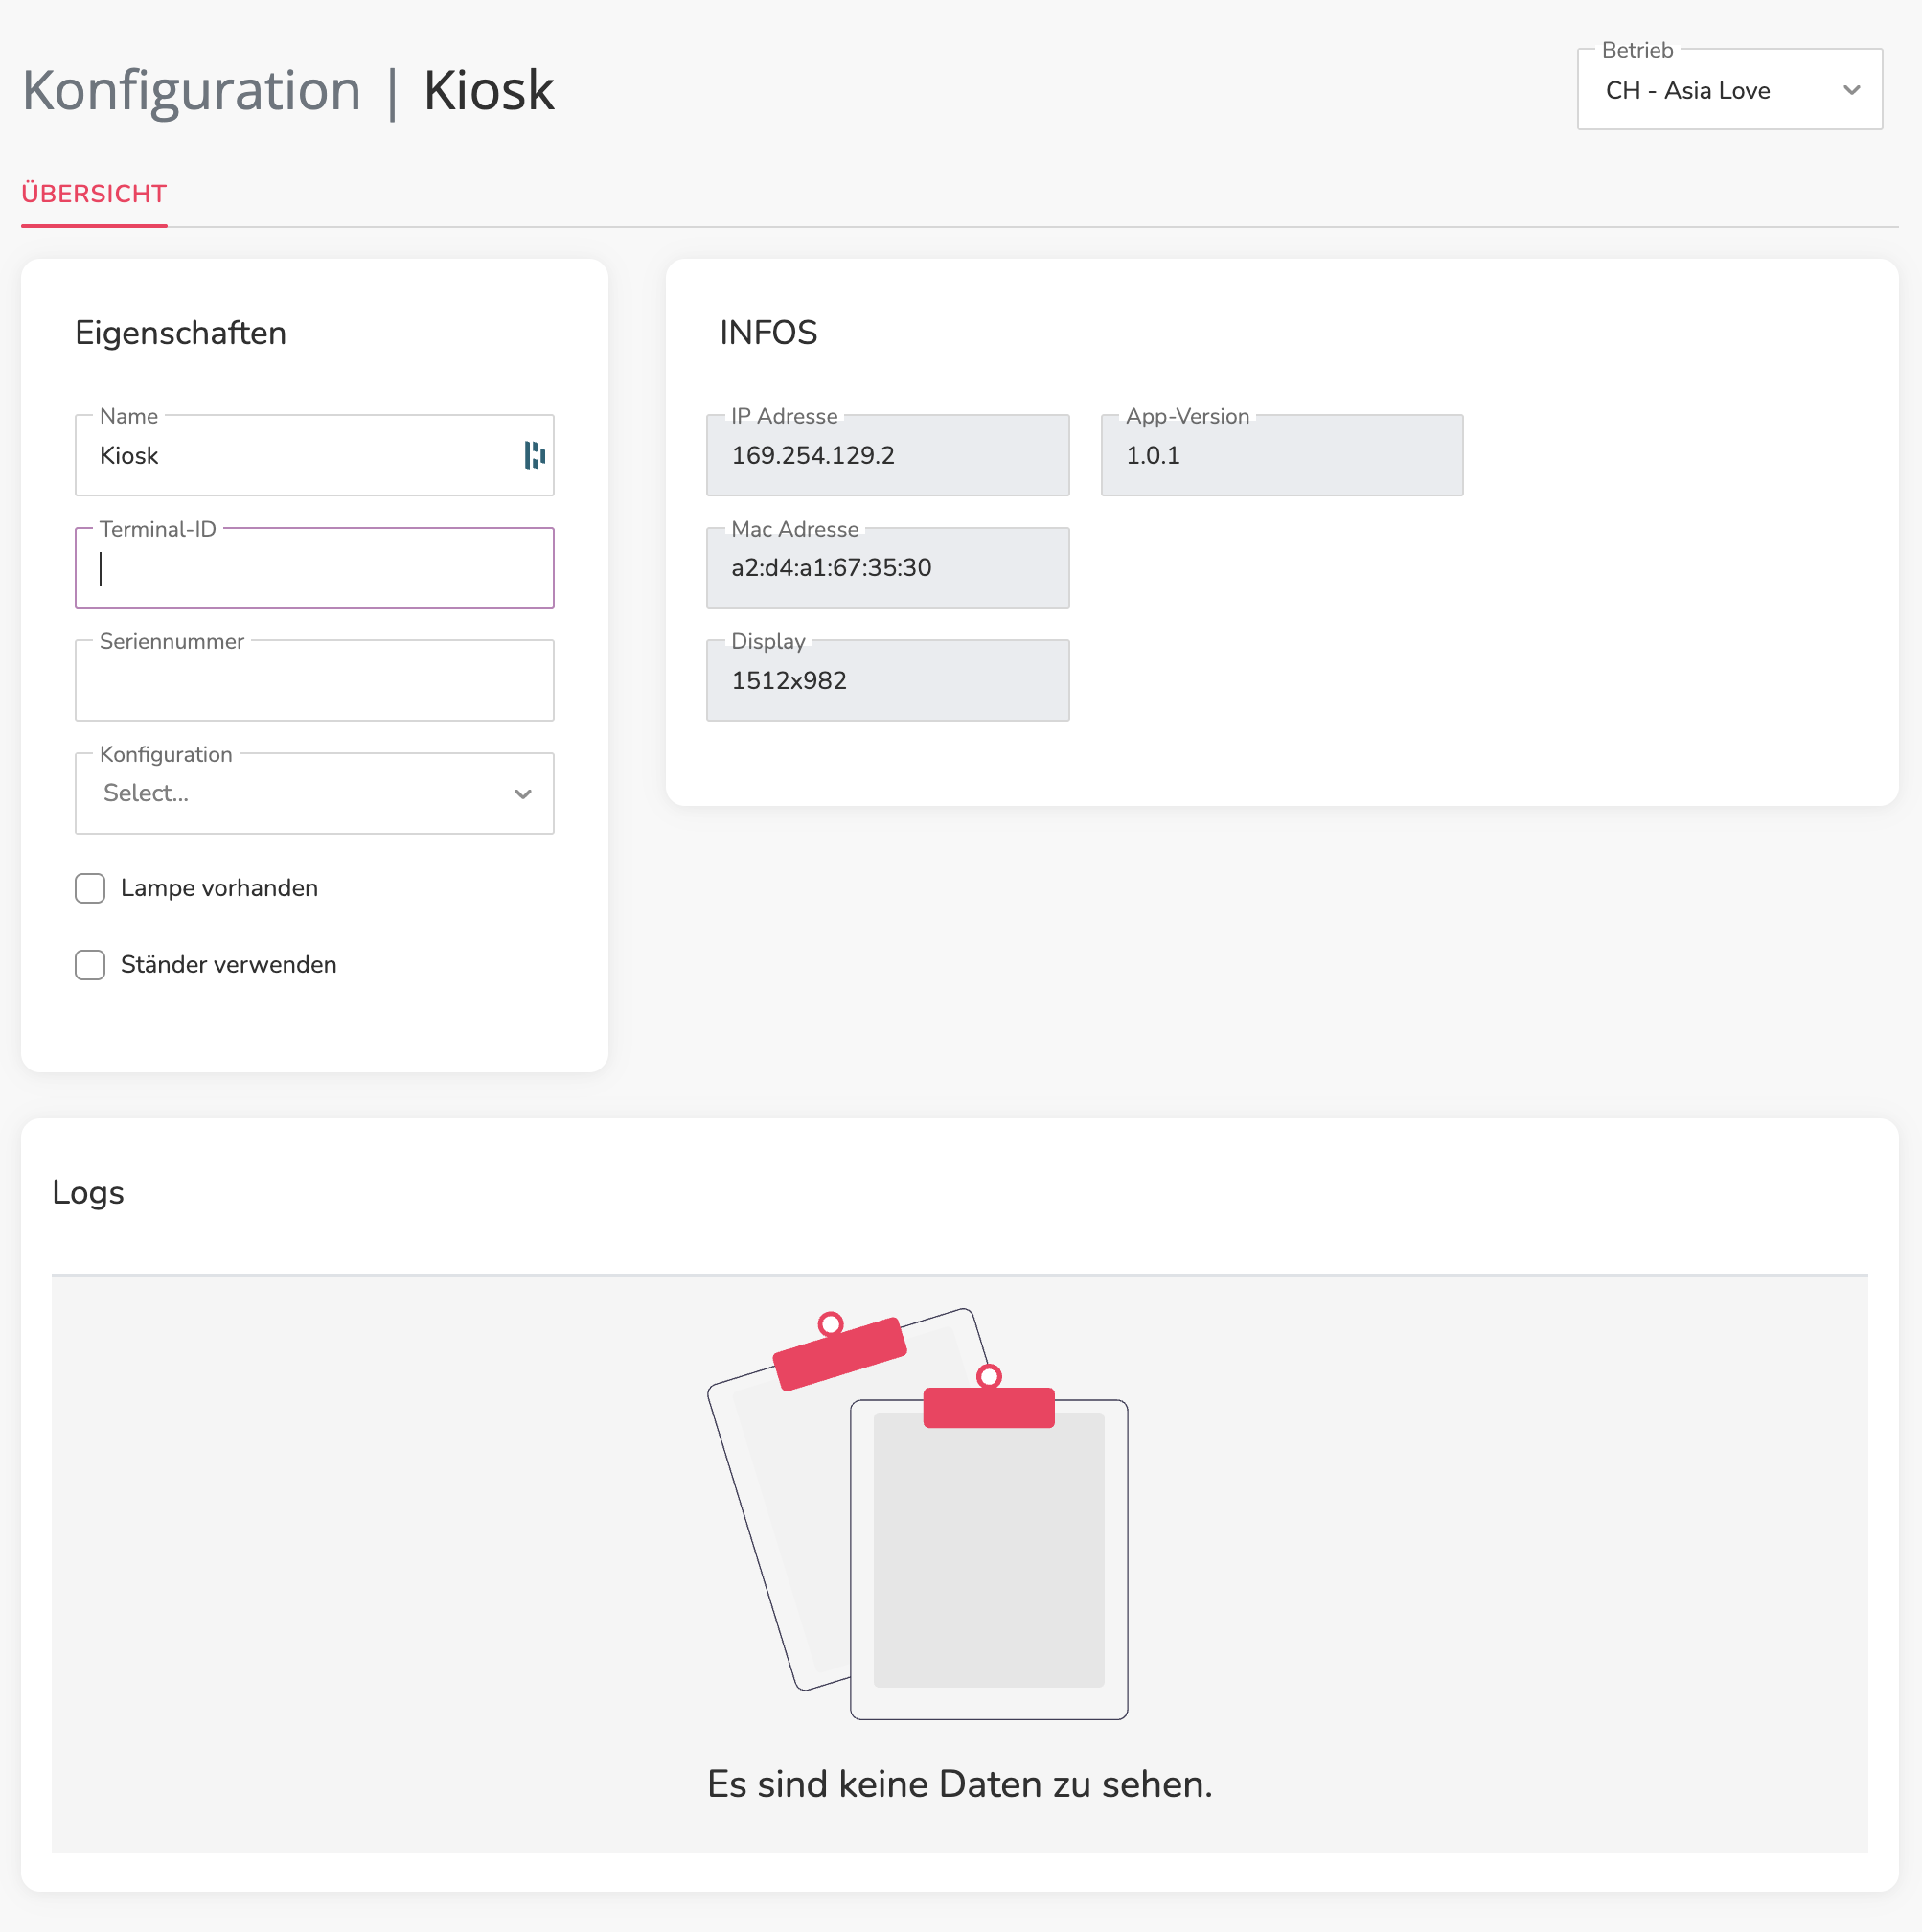Click the password manager icon in Name field

click(535, 455)
